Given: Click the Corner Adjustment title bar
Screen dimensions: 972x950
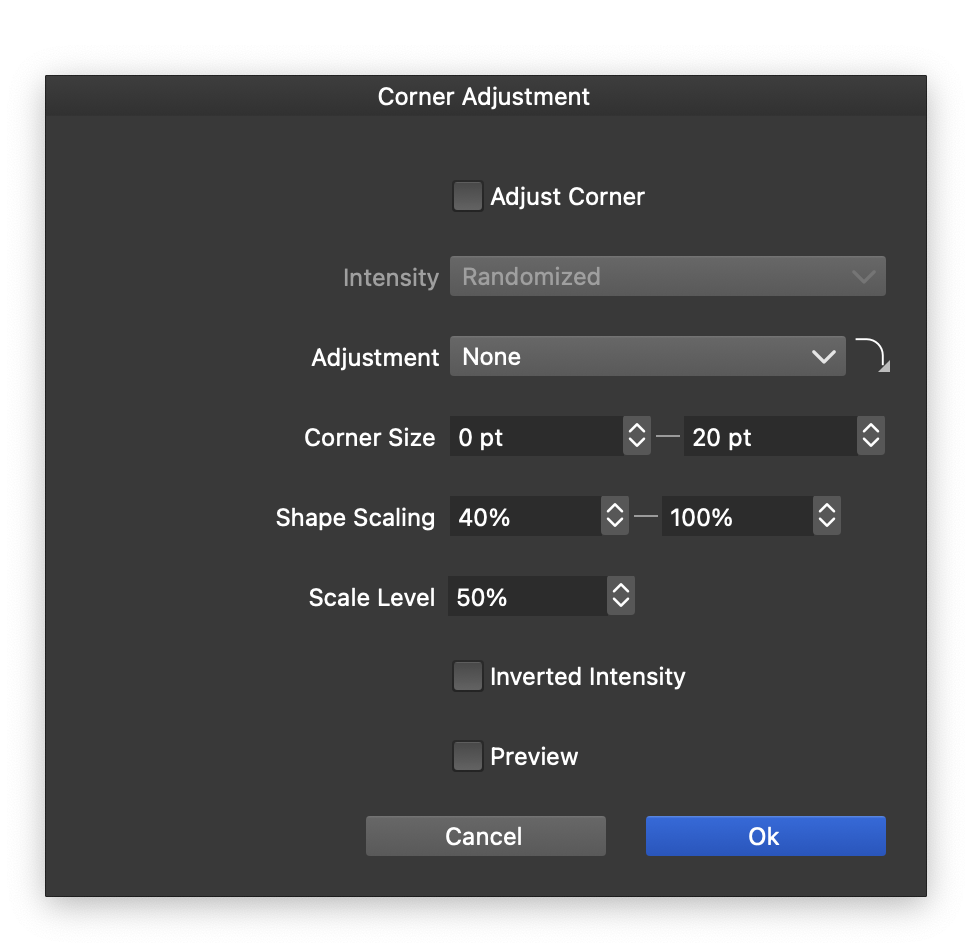Looking at the screenshot, I should [485, 97].
